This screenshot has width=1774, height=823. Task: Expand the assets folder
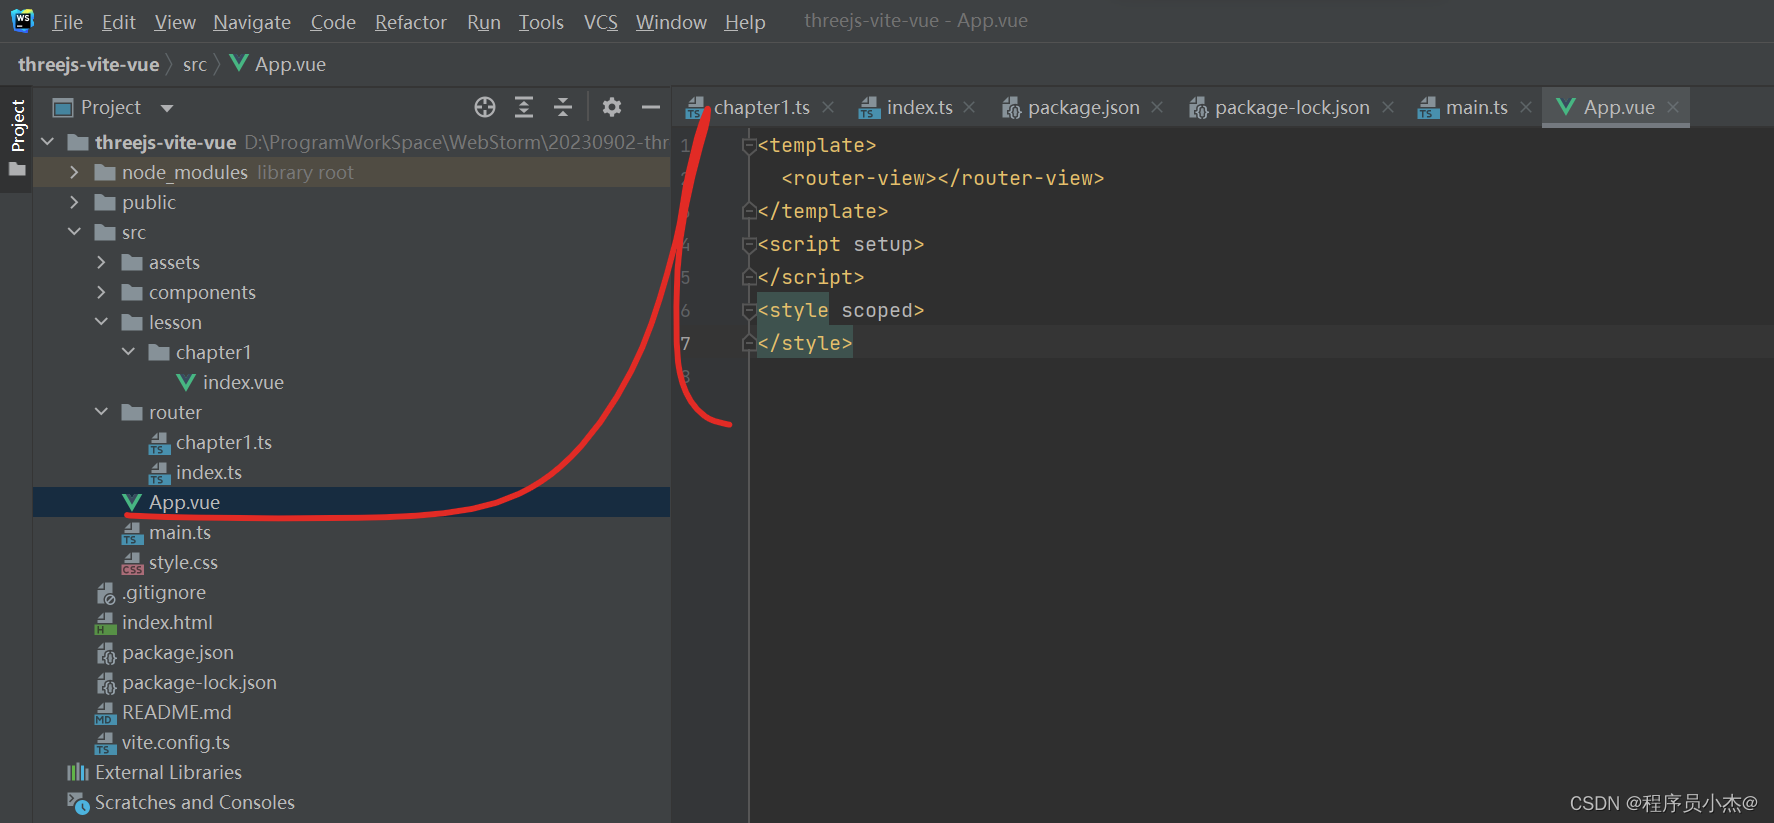click(101, 262)
